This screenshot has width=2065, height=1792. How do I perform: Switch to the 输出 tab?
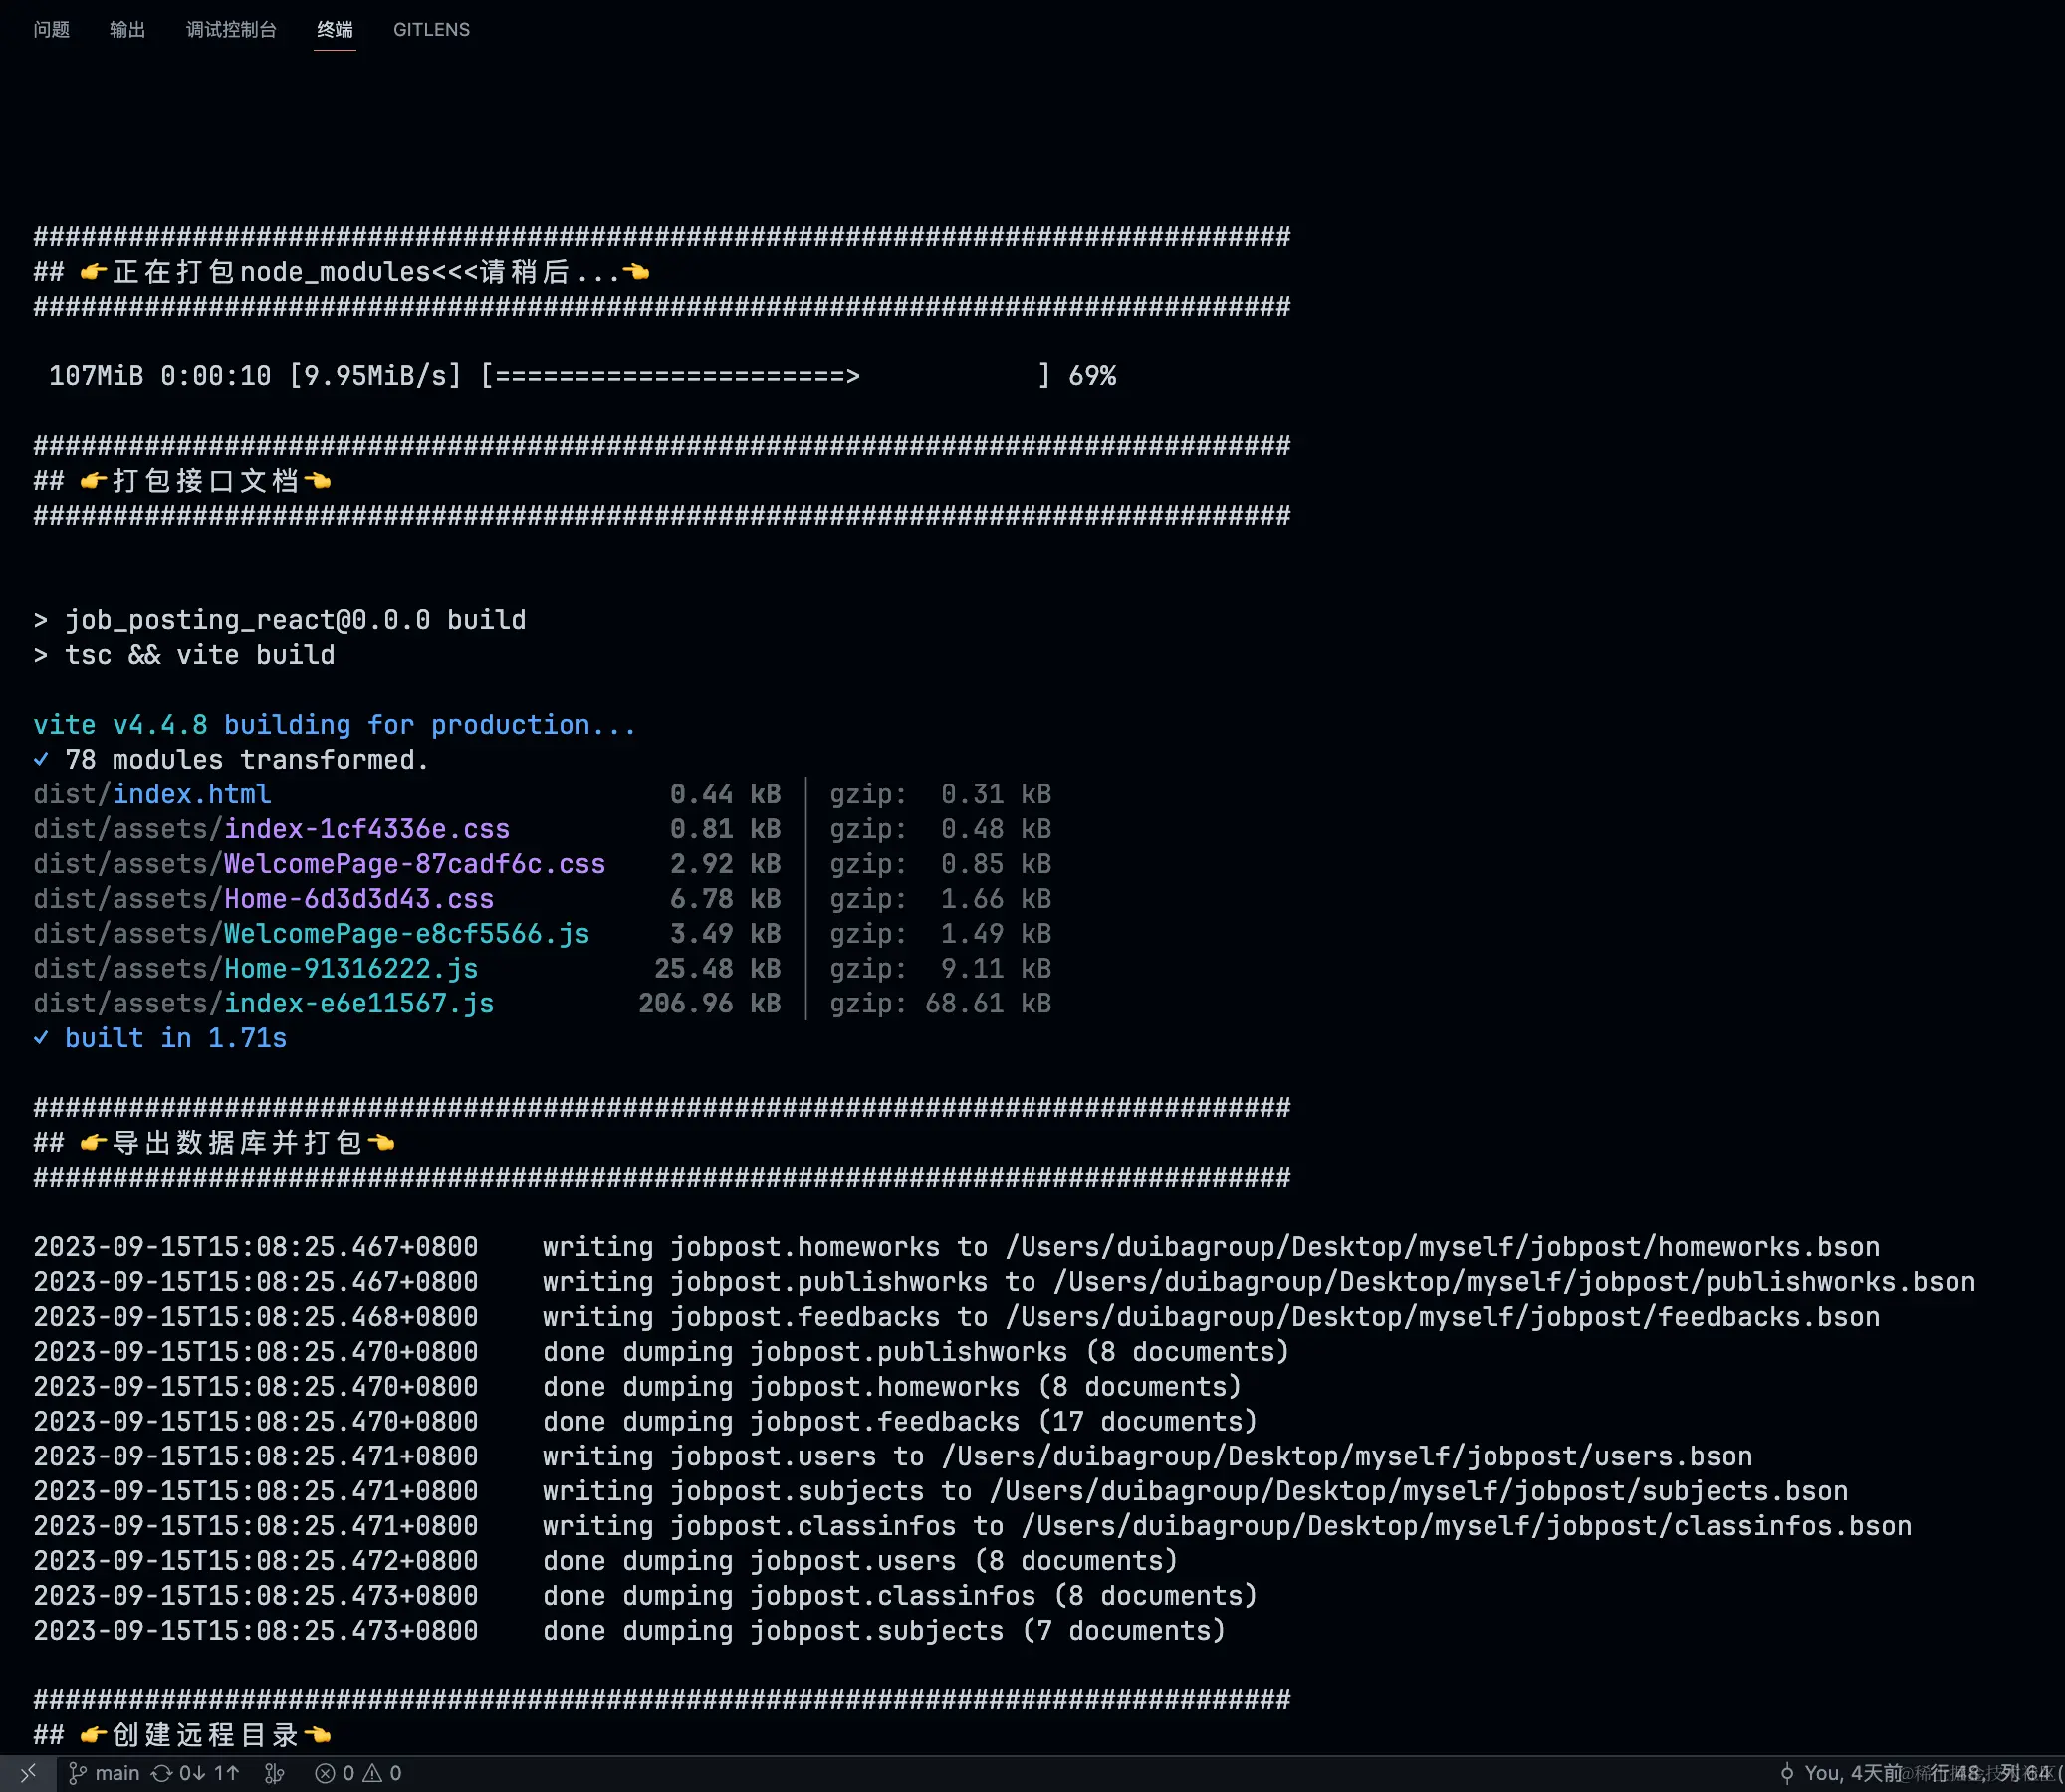[127, 29]
